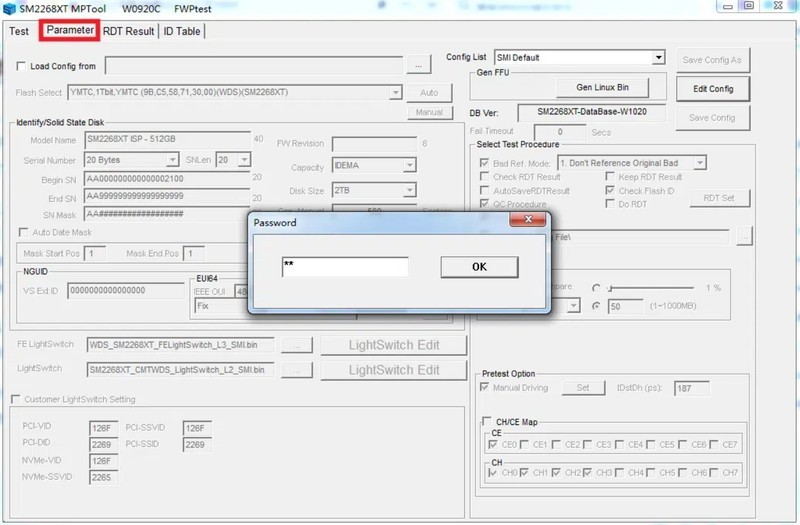Toggle the Manual Driving checkbox
The image size is (800, 525).
pos(484,387)
